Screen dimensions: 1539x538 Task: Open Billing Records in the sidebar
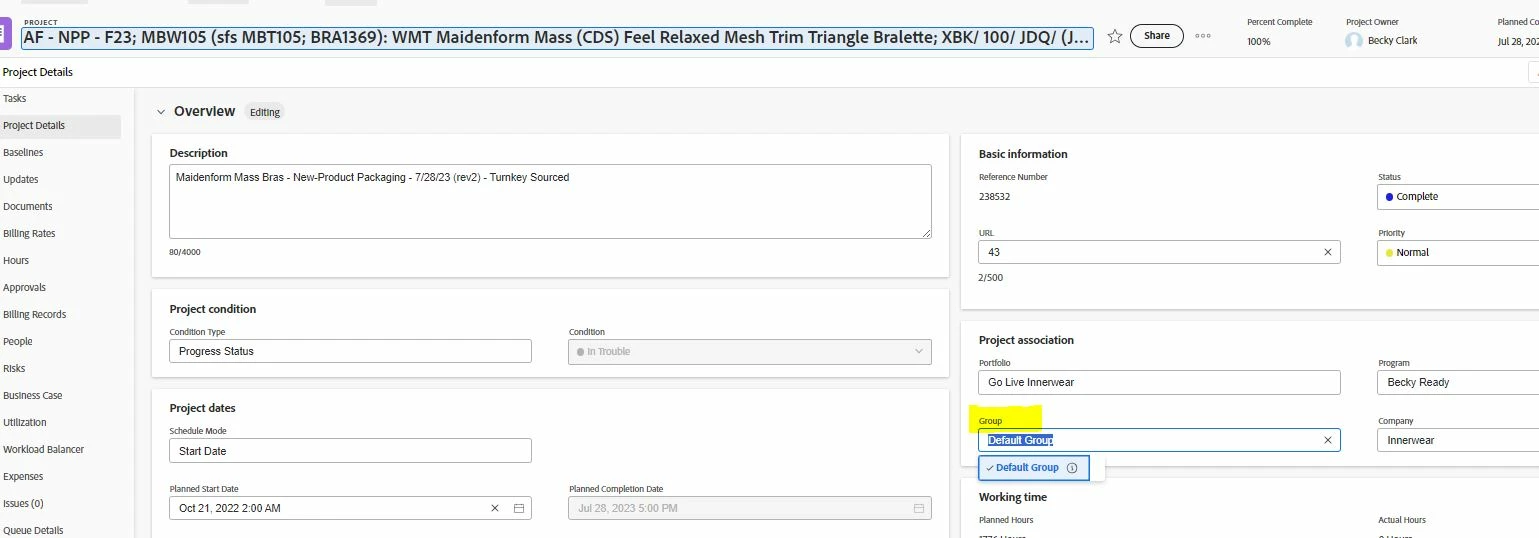click(x=35, y=315)
